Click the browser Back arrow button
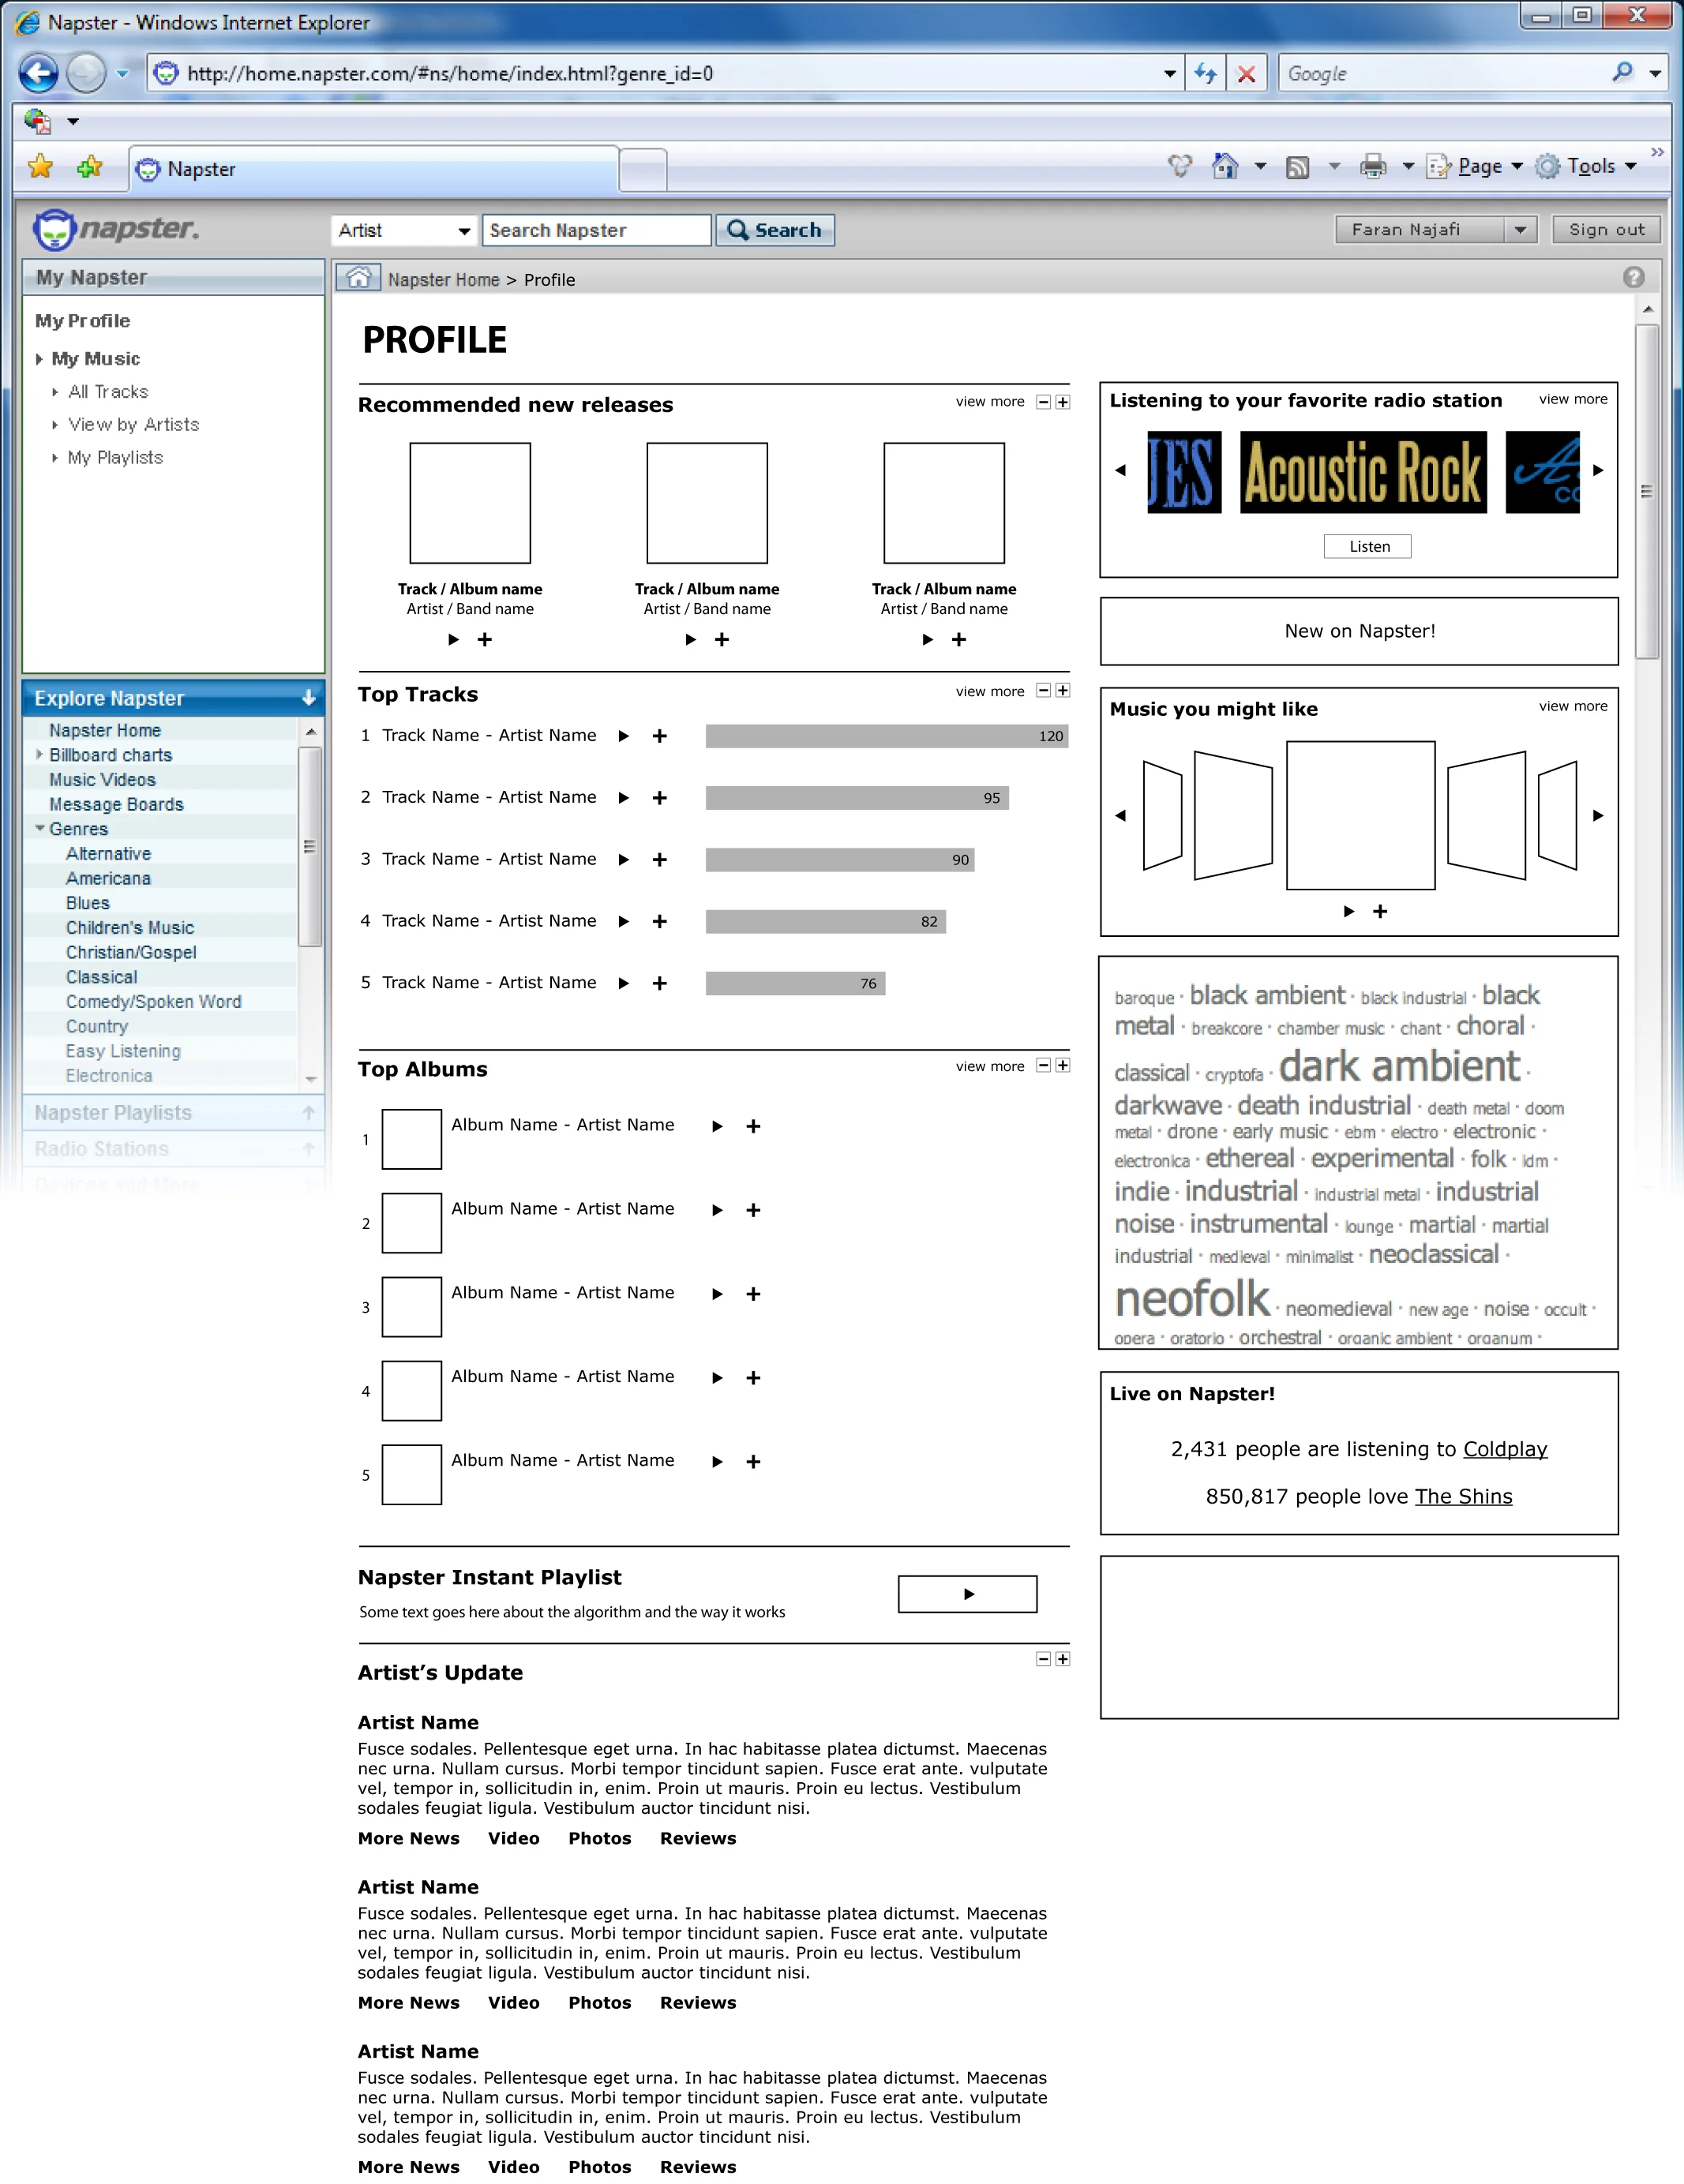1684x2184 pixels. pos(39,73)
